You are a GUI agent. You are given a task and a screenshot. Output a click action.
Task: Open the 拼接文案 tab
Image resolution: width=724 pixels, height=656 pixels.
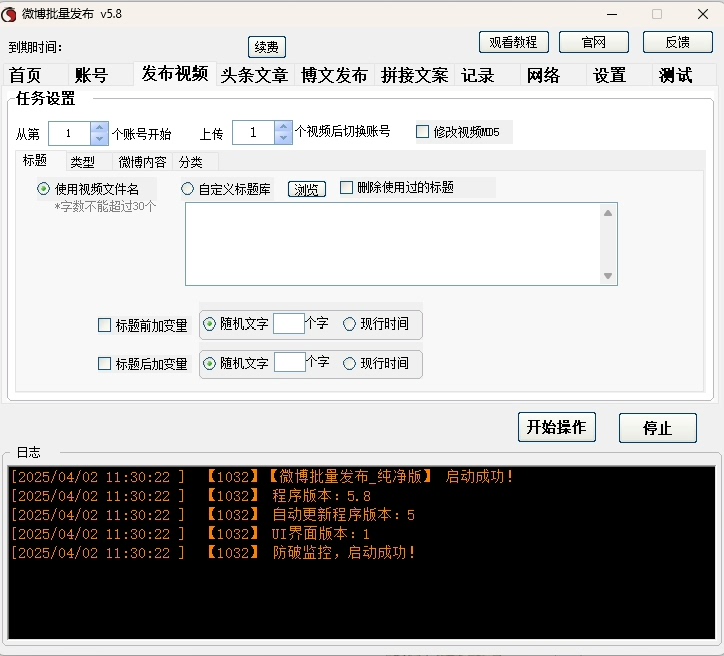(414, 75)
